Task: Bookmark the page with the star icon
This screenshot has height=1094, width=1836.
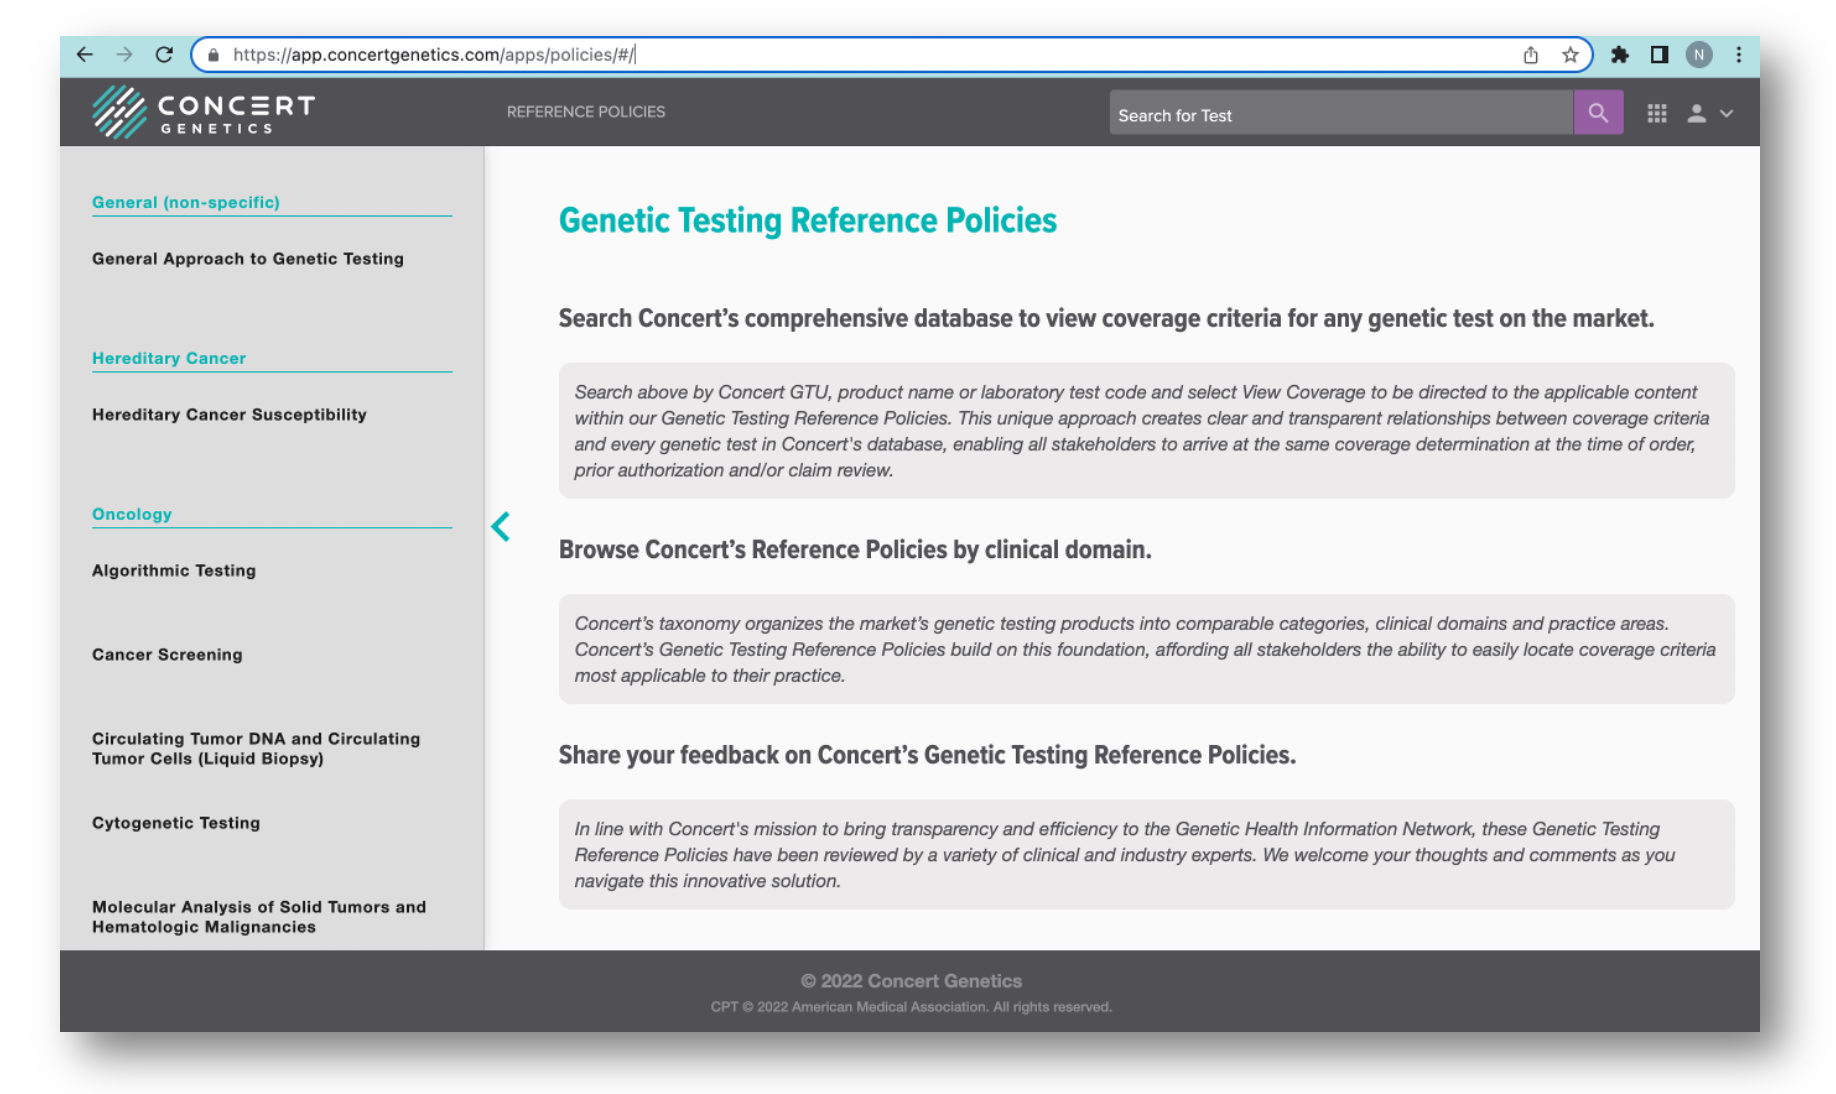Action: (x=1570, y=55)
